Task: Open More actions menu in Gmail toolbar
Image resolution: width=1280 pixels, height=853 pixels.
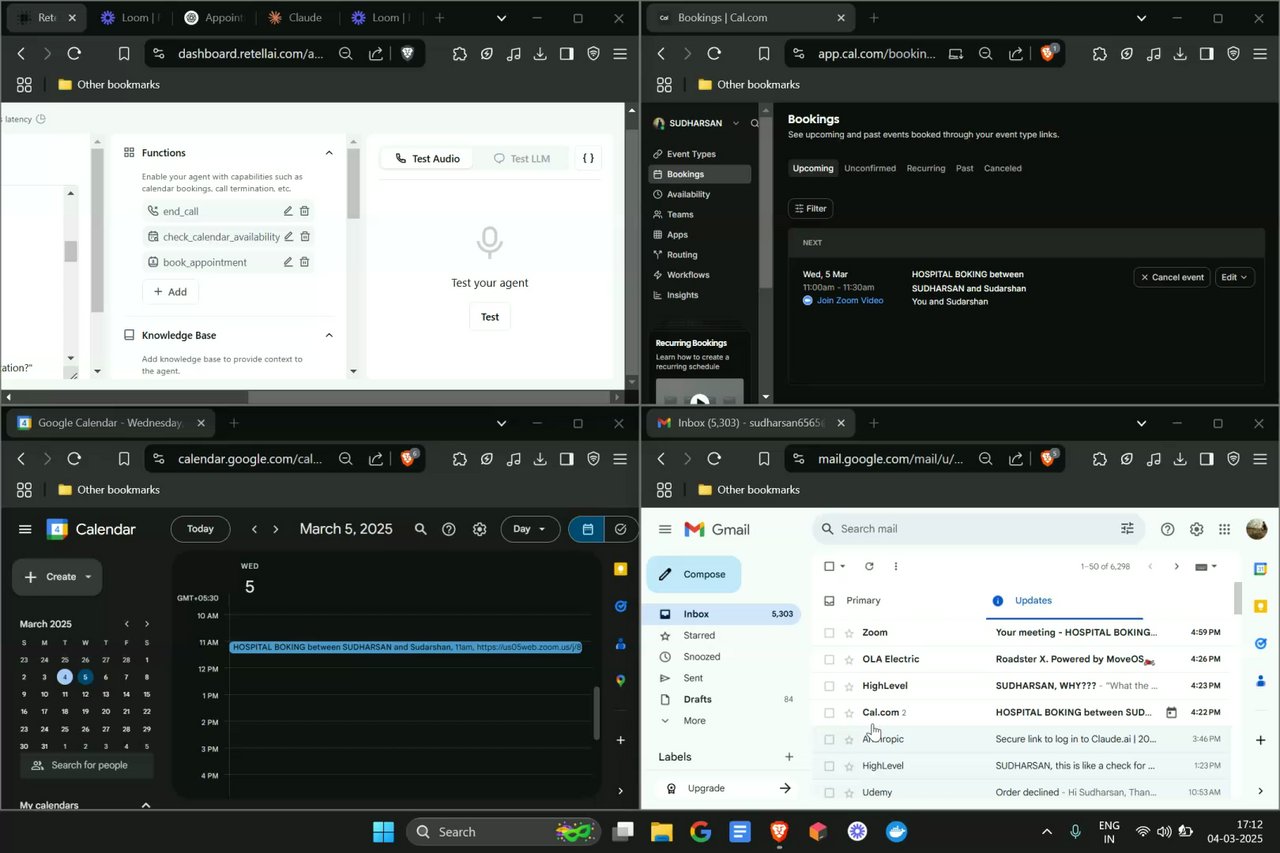Action: point(895,566)
